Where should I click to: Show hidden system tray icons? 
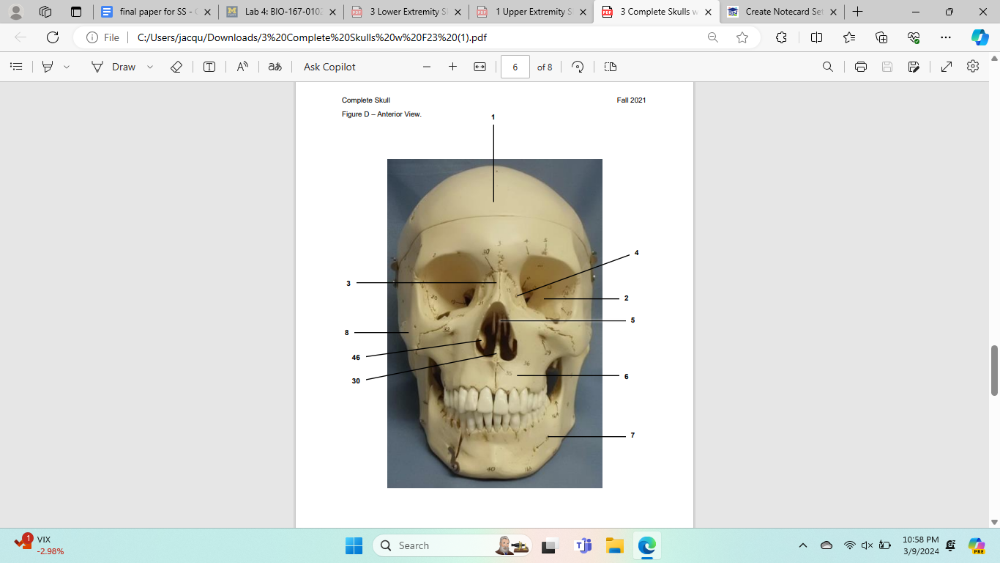pyautogui.click(x=802, y=546)
